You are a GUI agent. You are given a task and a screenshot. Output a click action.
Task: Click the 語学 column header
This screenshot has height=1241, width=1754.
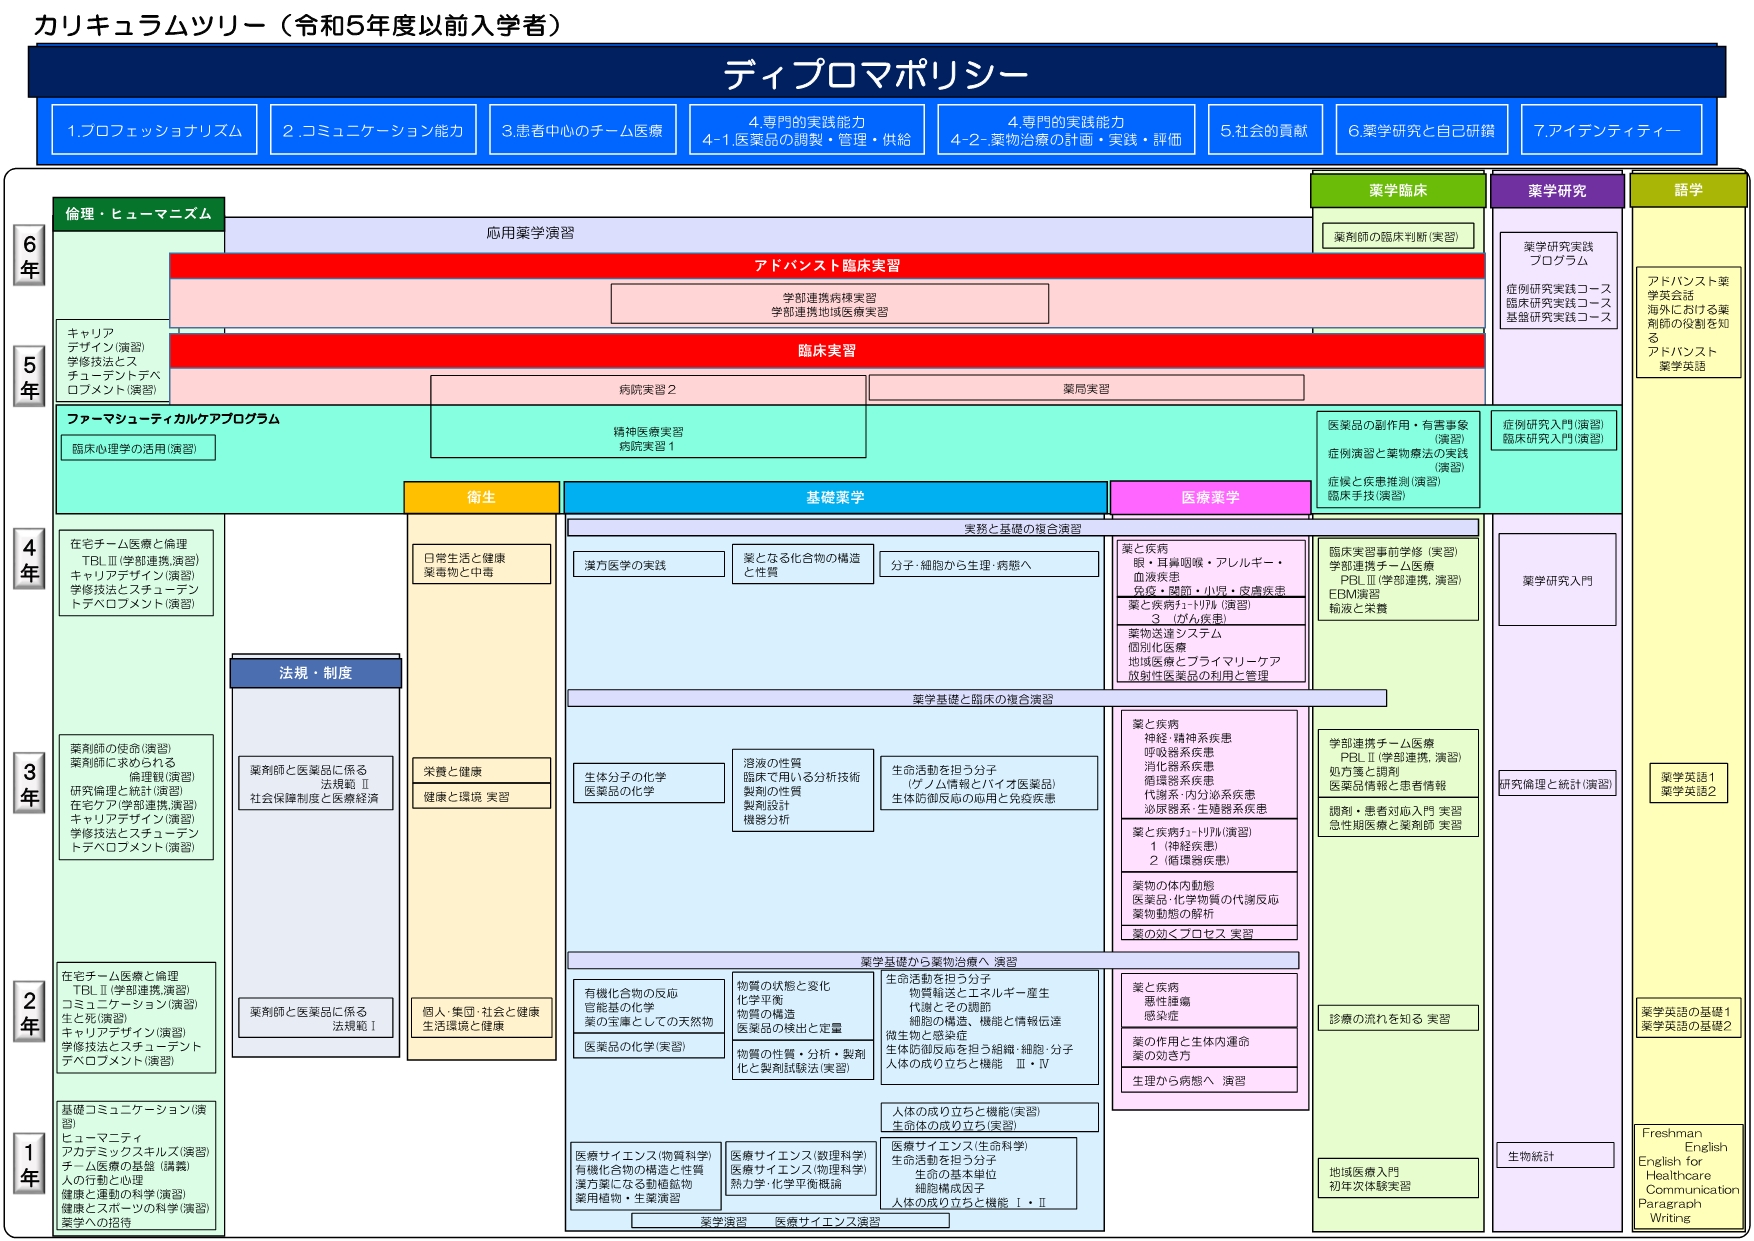tap(1688, 190)
